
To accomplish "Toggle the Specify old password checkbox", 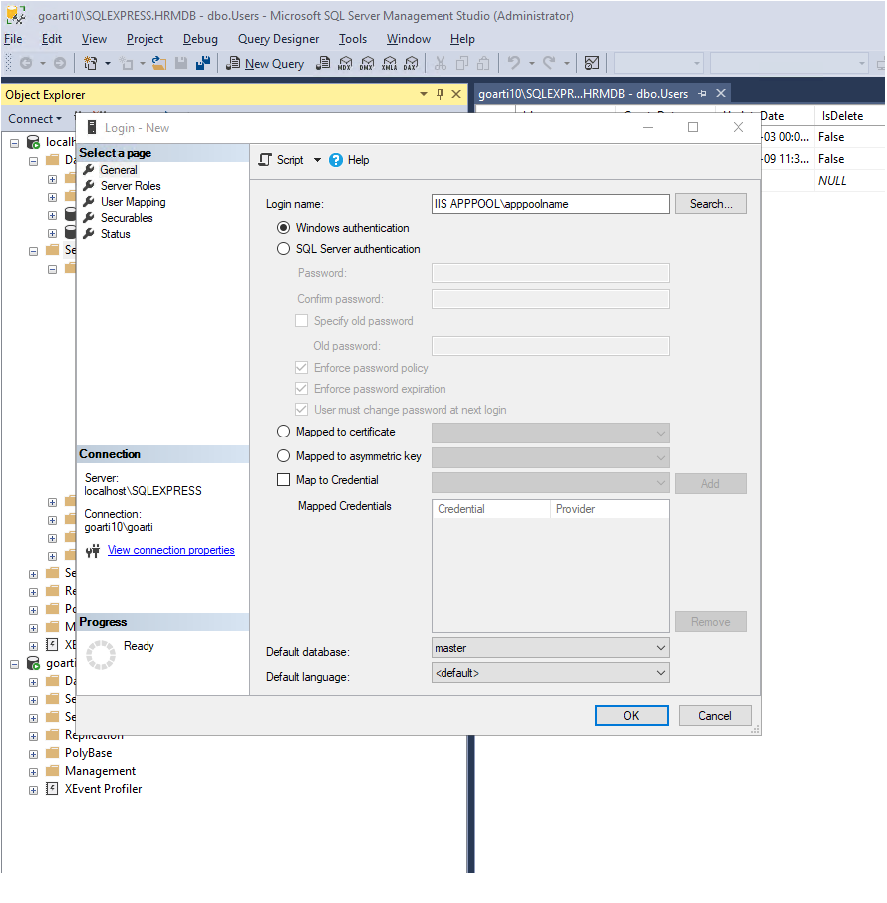I will [x=301, y=320].
